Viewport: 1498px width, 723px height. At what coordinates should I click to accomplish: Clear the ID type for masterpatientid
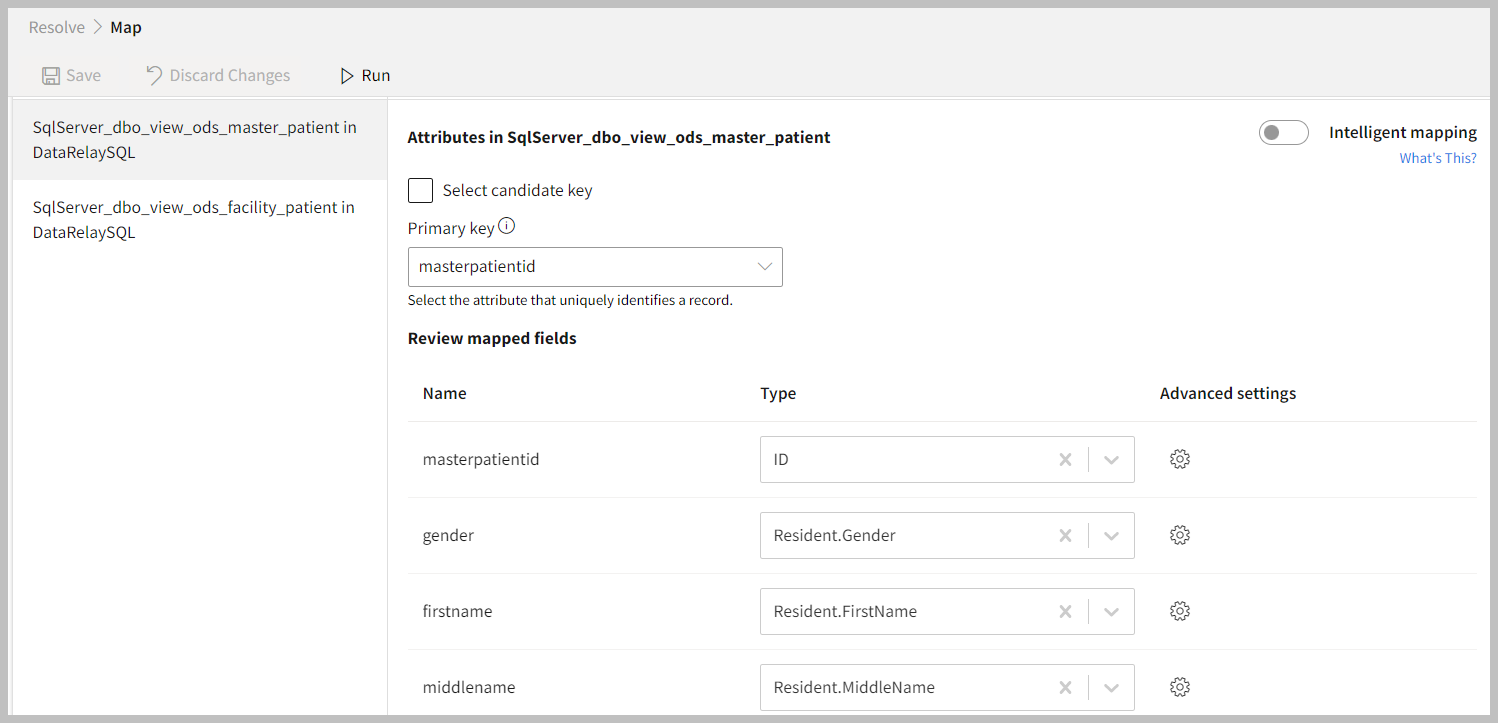[x=1065, y=460]
